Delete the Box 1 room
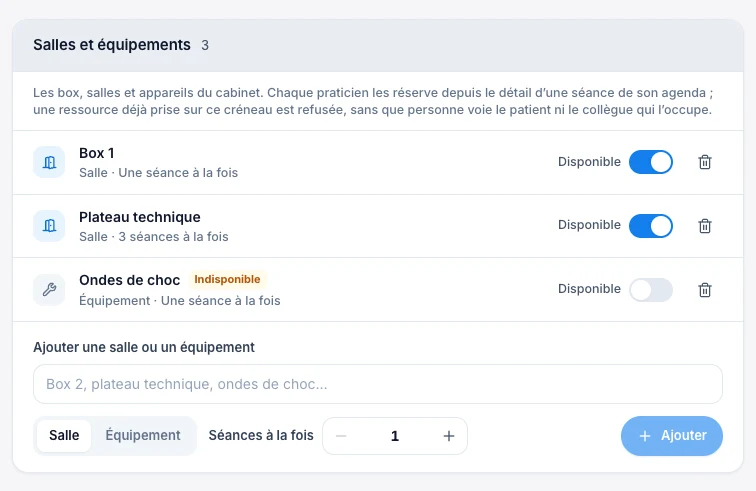 [x=705, y=162]
